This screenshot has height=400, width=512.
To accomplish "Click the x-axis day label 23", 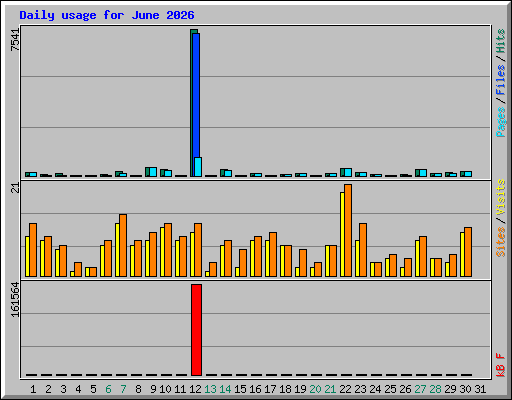I will click(360, 389).
